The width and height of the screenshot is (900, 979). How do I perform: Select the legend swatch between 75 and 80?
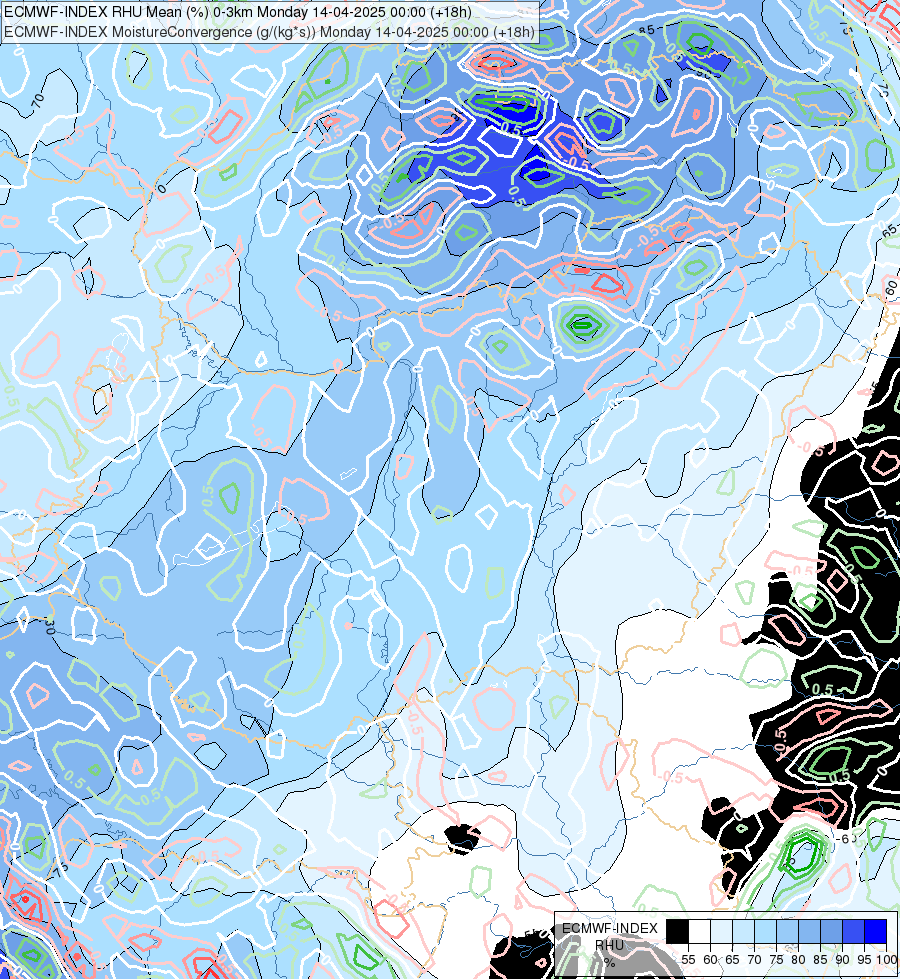[787, 931]
